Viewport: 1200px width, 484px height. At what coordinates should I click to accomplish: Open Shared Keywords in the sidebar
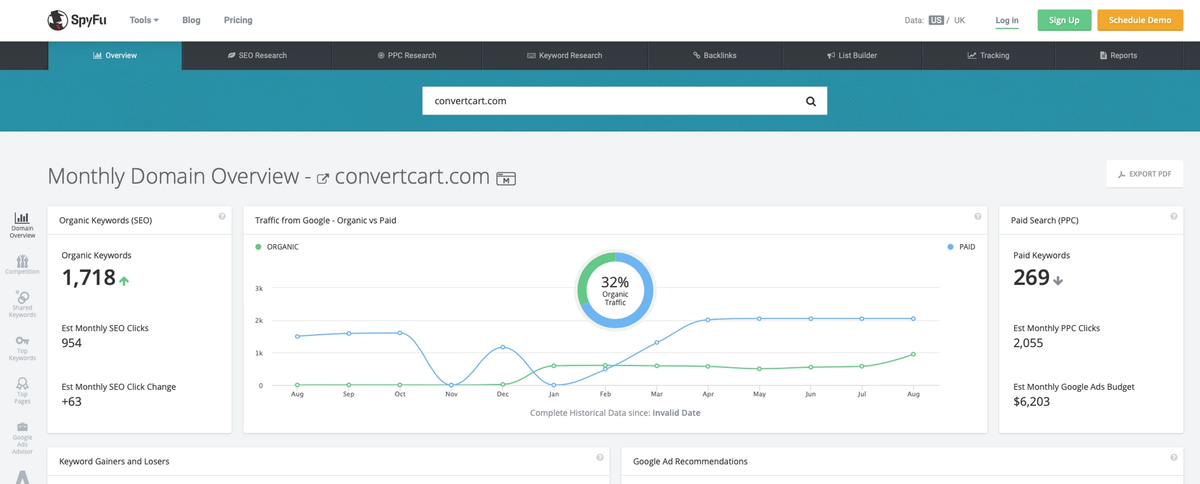[22, 304]
